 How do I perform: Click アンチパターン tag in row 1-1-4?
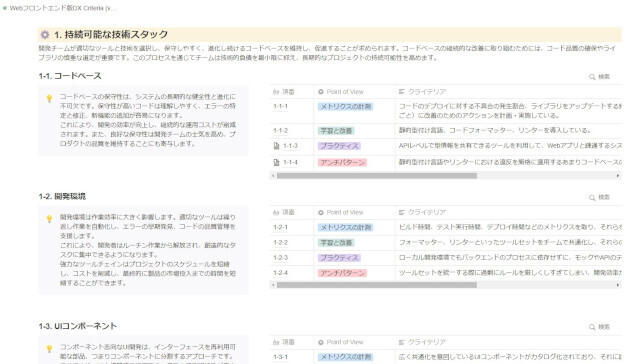[x=342, y=163]
